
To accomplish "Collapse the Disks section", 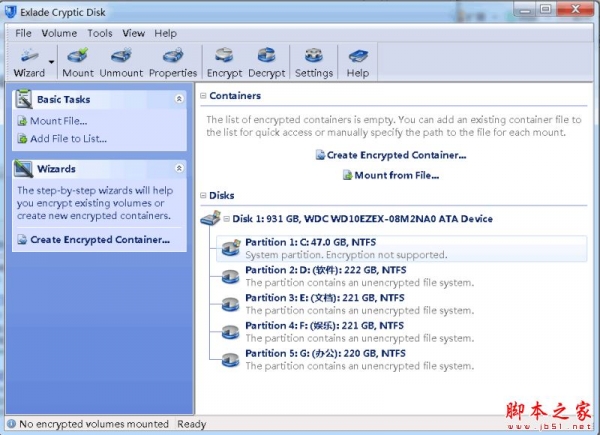I will tap(203, 196).
